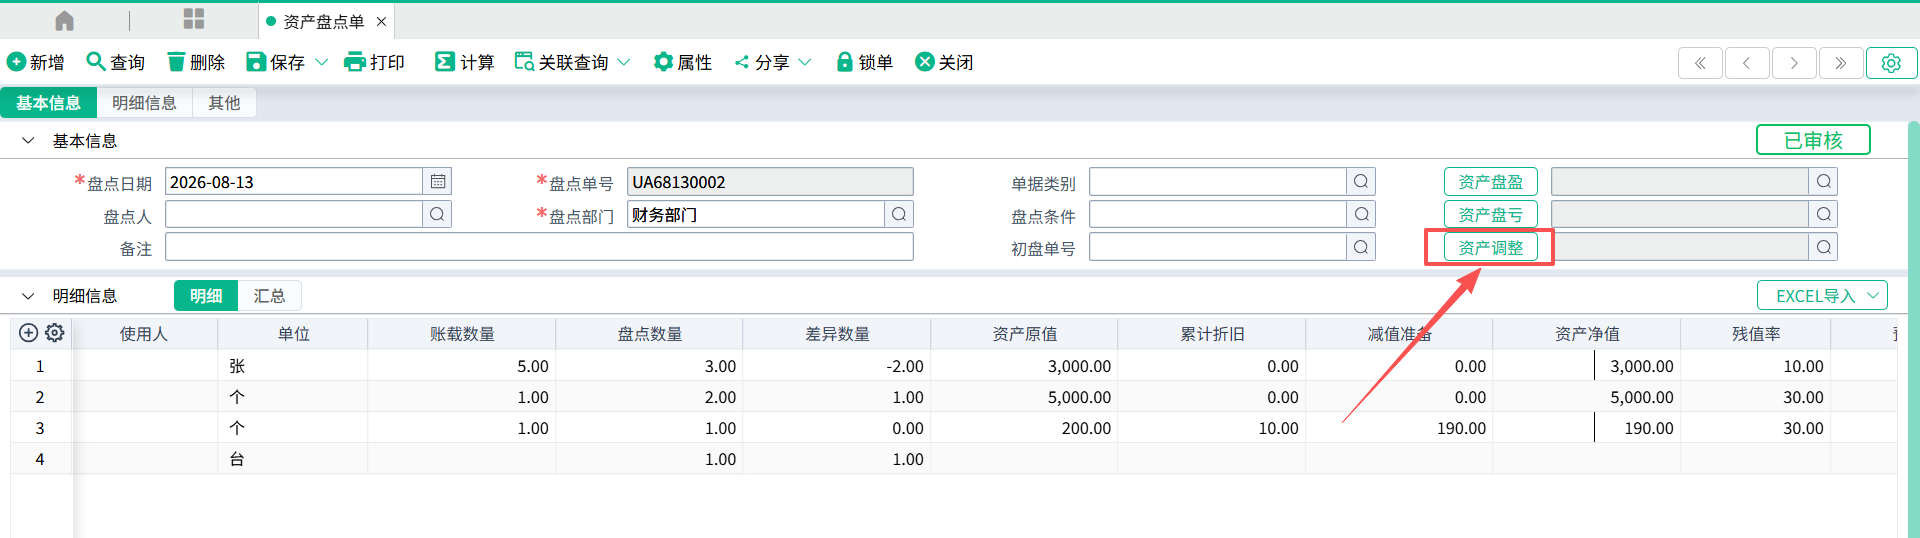Click the 单据类别 input field
Screen dimensions: 1920x538
point(1218,182)
